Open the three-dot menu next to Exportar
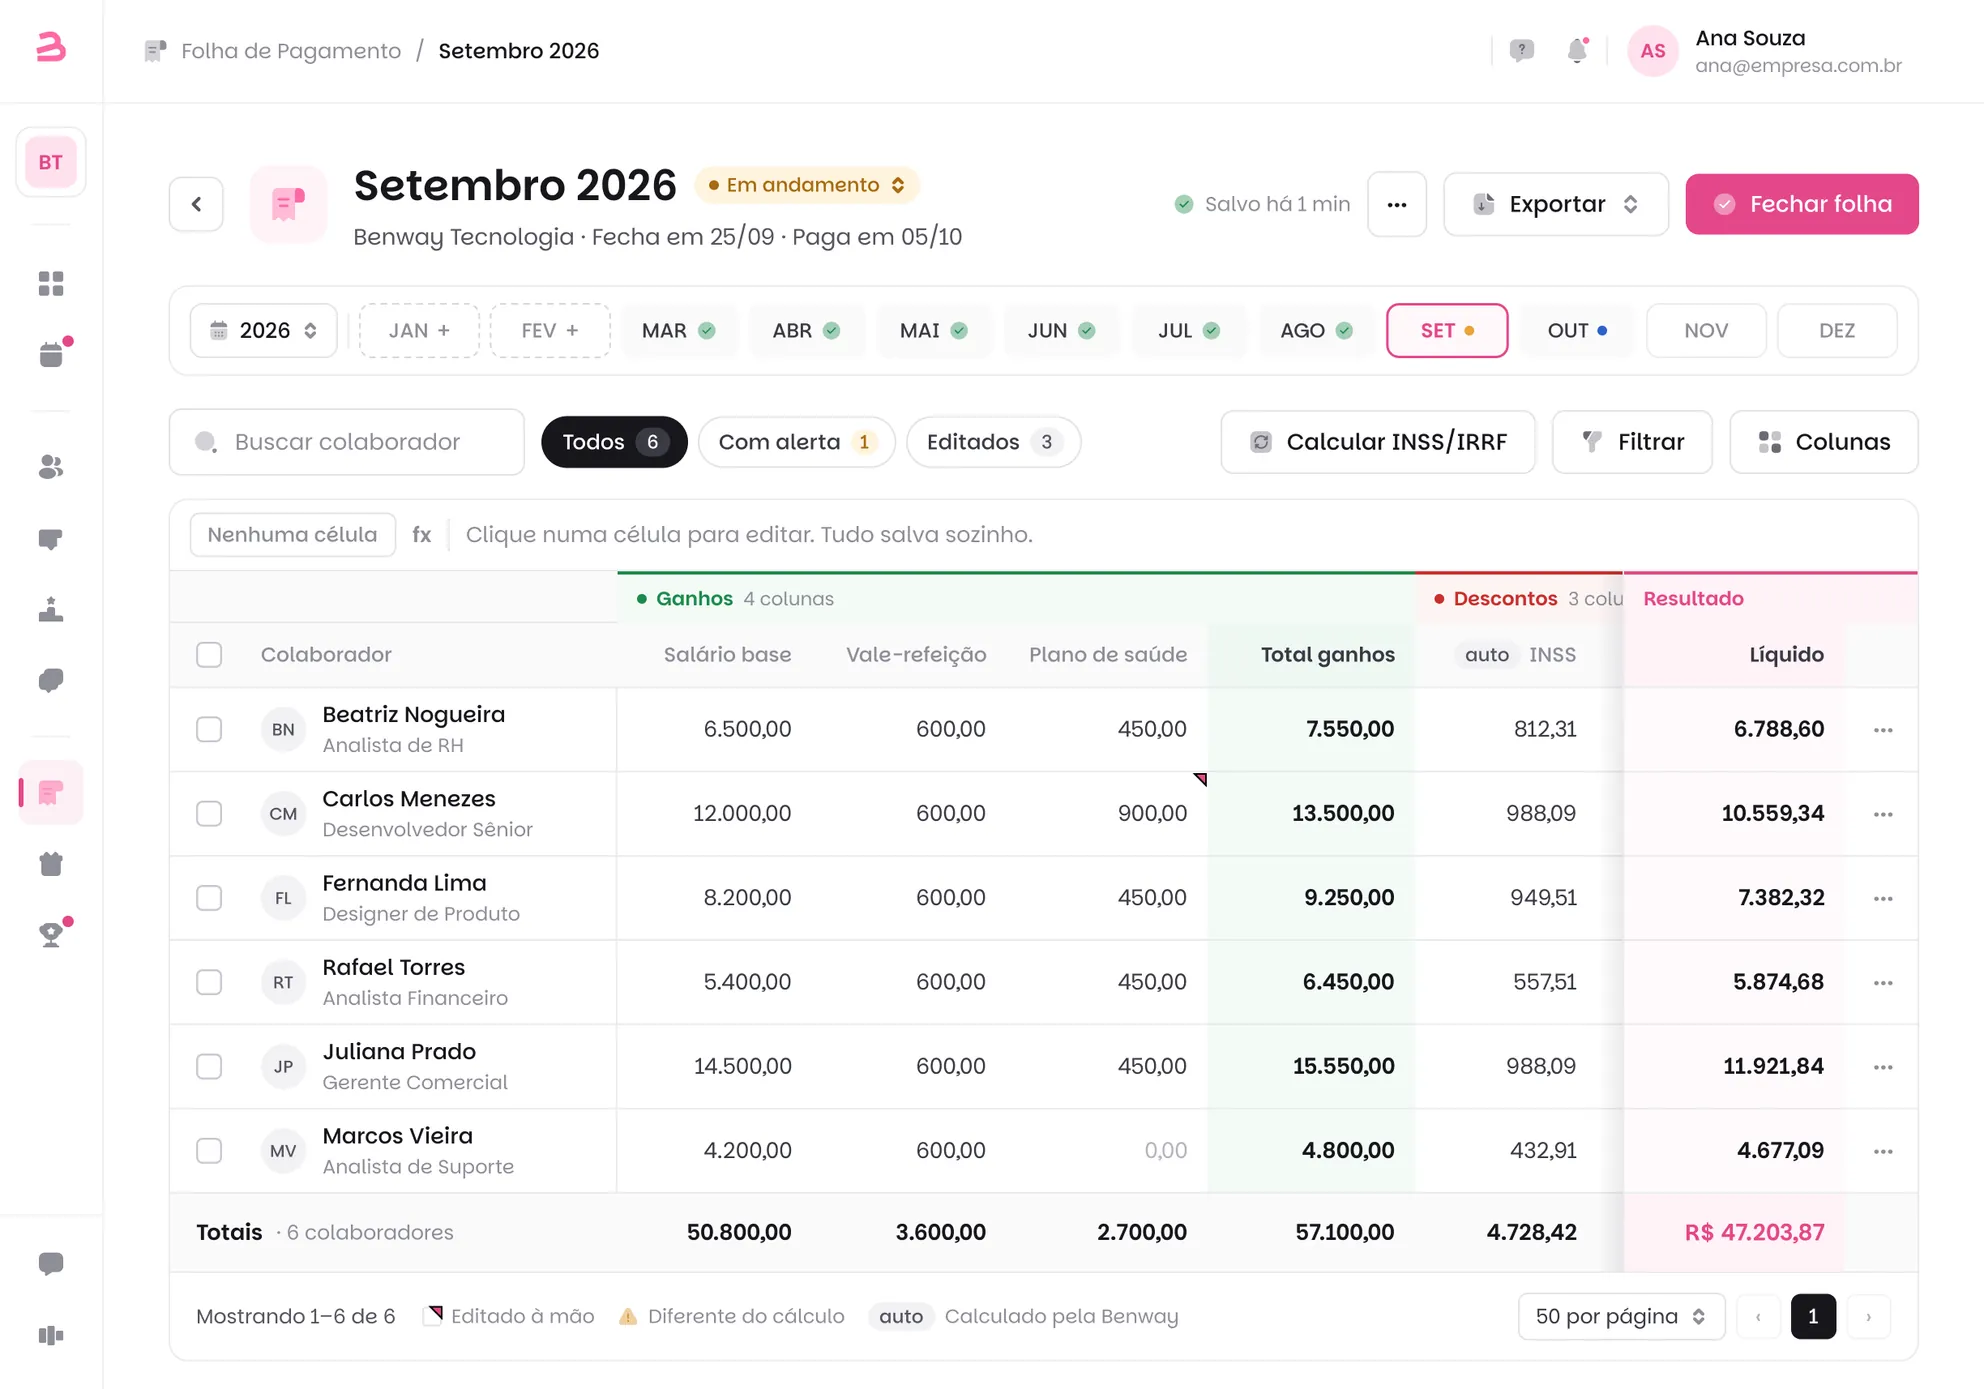This screenshot has width=1984, height=1389. [x=1397, y=204]
